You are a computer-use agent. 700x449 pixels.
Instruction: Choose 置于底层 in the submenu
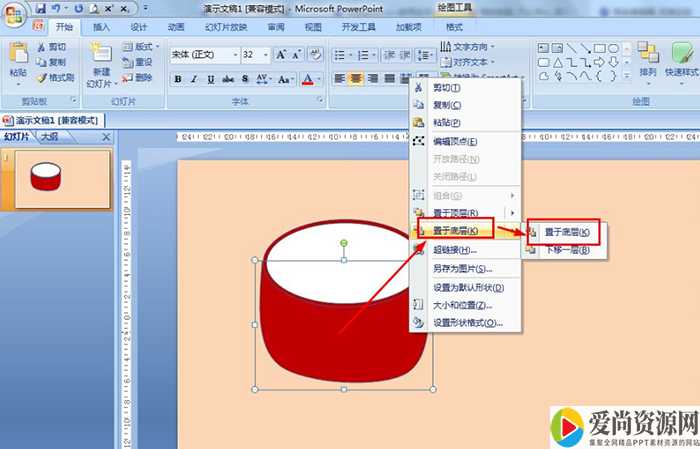tap(566, 232)
